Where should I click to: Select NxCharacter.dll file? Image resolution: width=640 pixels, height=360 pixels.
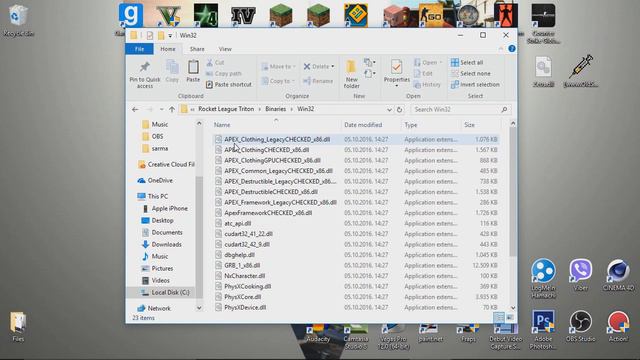[x=244, y=276]
